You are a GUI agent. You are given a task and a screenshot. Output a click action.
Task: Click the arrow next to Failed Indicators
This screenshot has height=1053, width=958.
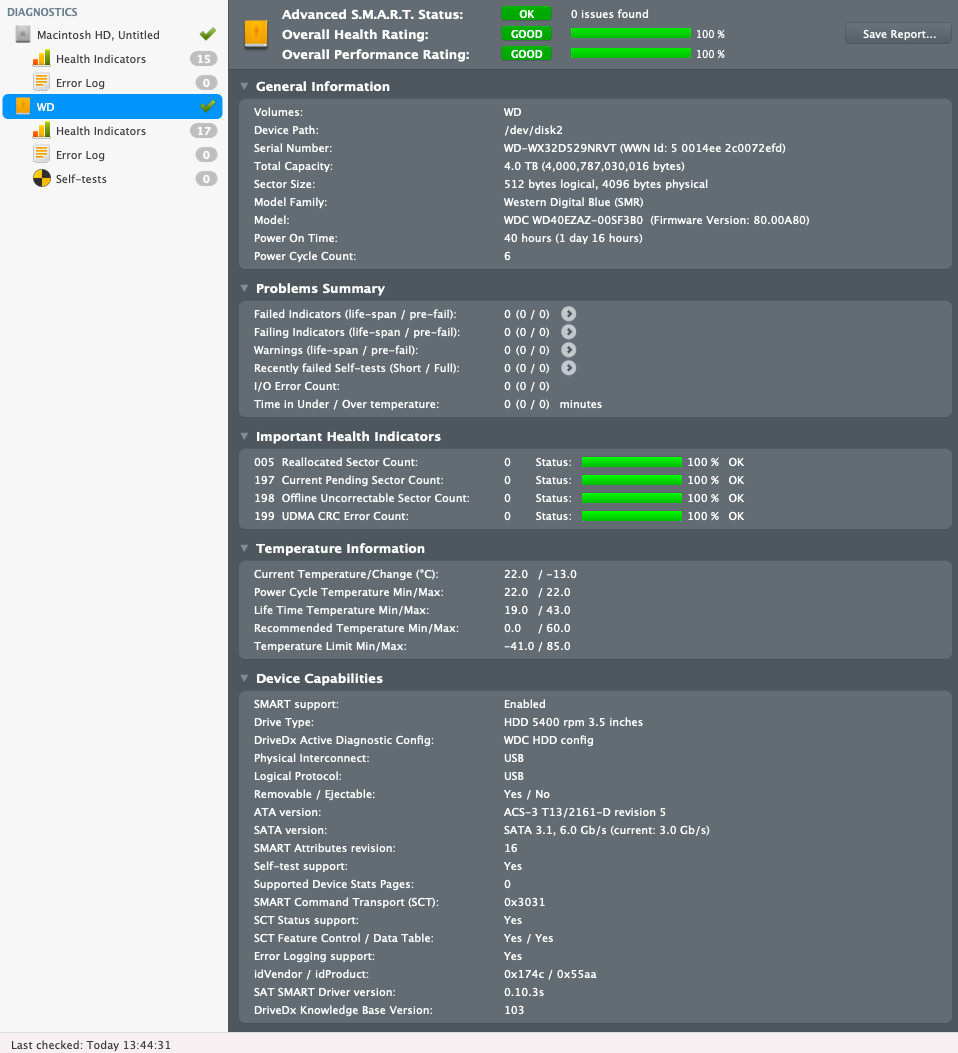569,314
